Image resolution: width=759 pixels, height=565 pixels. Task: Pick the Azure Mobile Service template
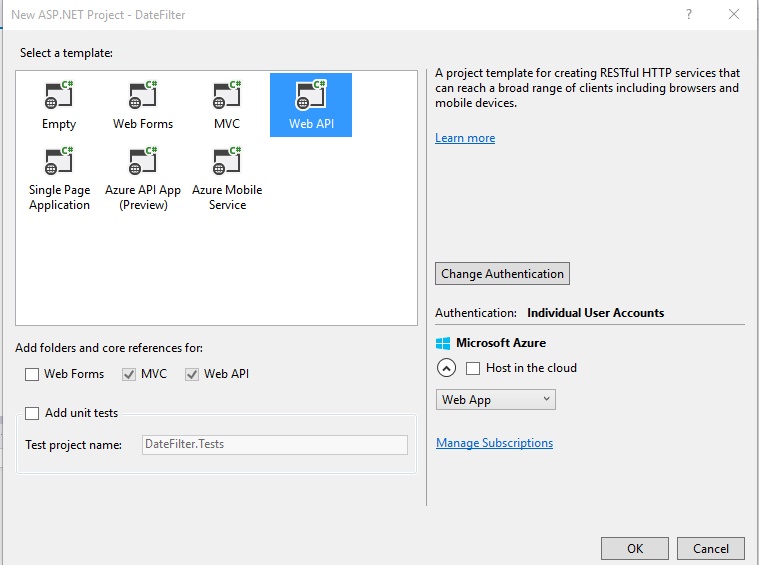(x=227, y=179)
